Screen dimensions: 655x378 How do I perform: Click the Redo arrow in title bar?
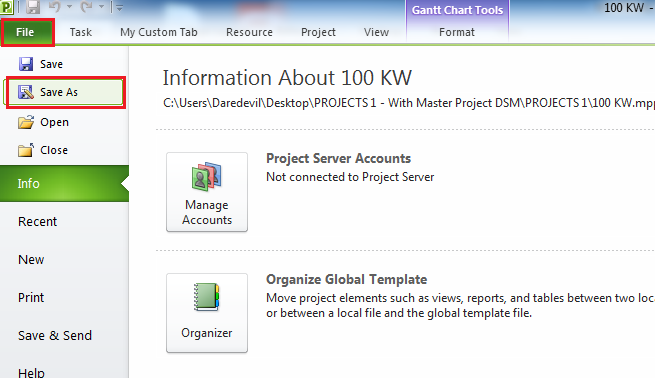[87, 7]
